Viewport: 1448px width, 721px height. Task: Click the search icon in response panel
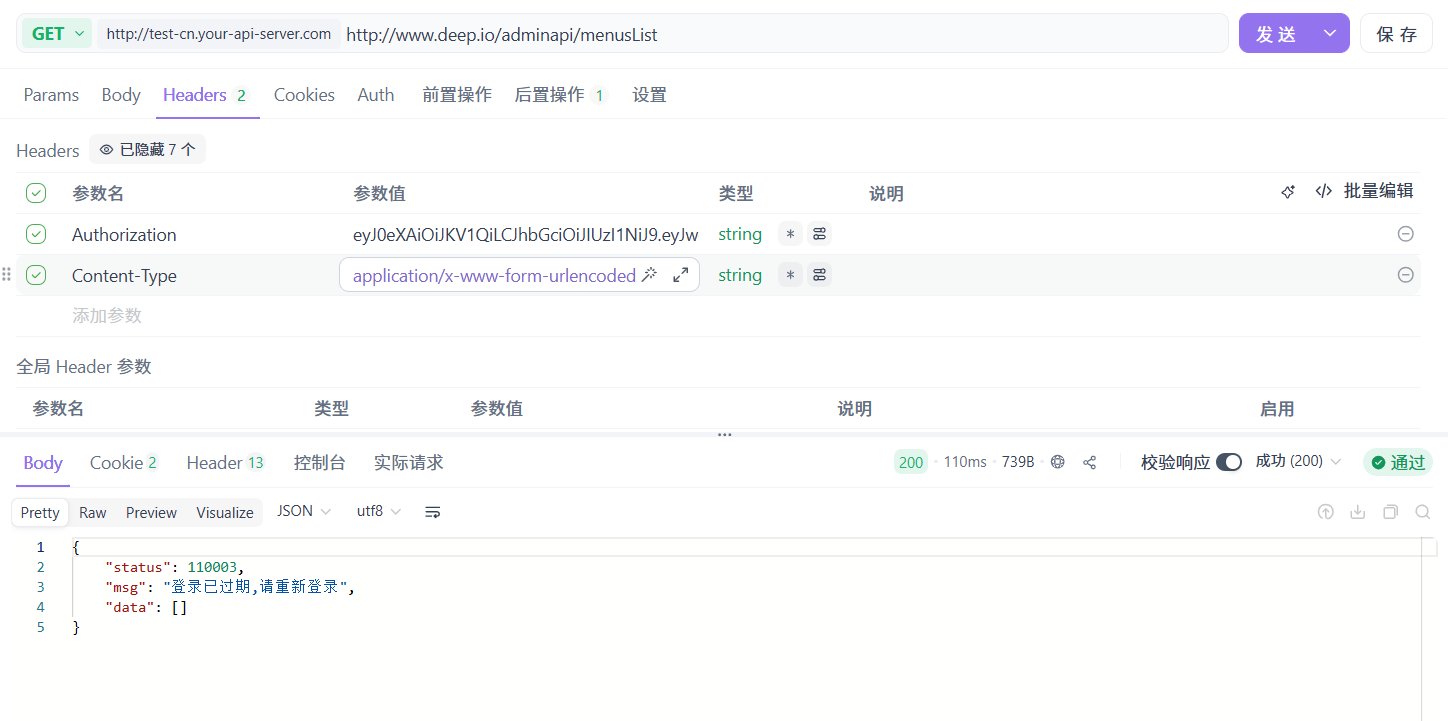(x=1422, y=512)
